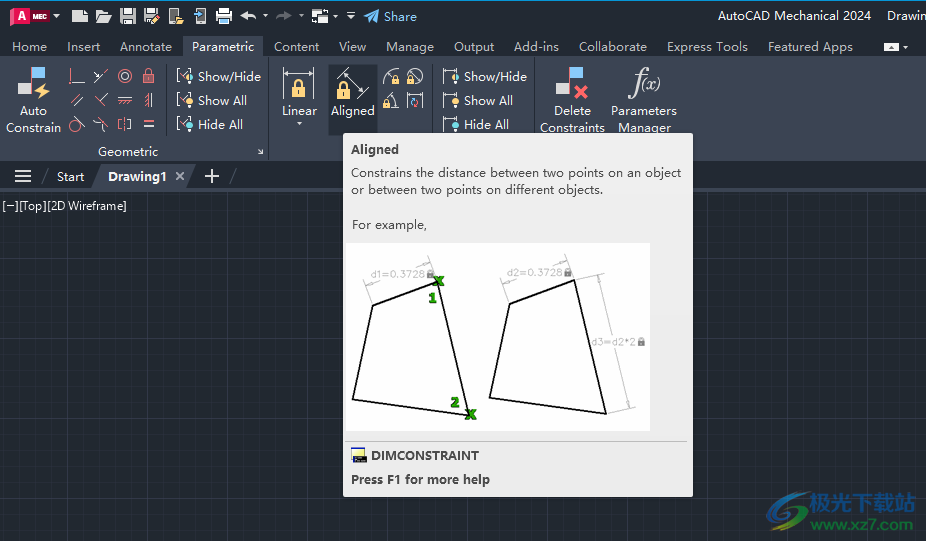This screenshot has height=541, width=926.
Task: Select the Radius dimensional constraint
Action: (391, 76)
